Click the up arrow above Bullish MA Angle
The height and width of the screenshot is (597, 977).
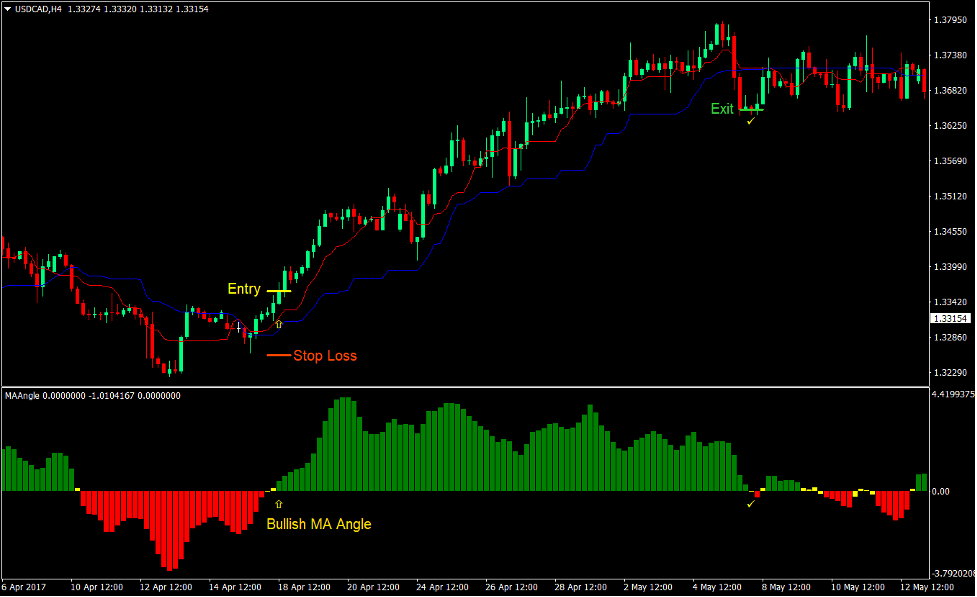point(279,505)
